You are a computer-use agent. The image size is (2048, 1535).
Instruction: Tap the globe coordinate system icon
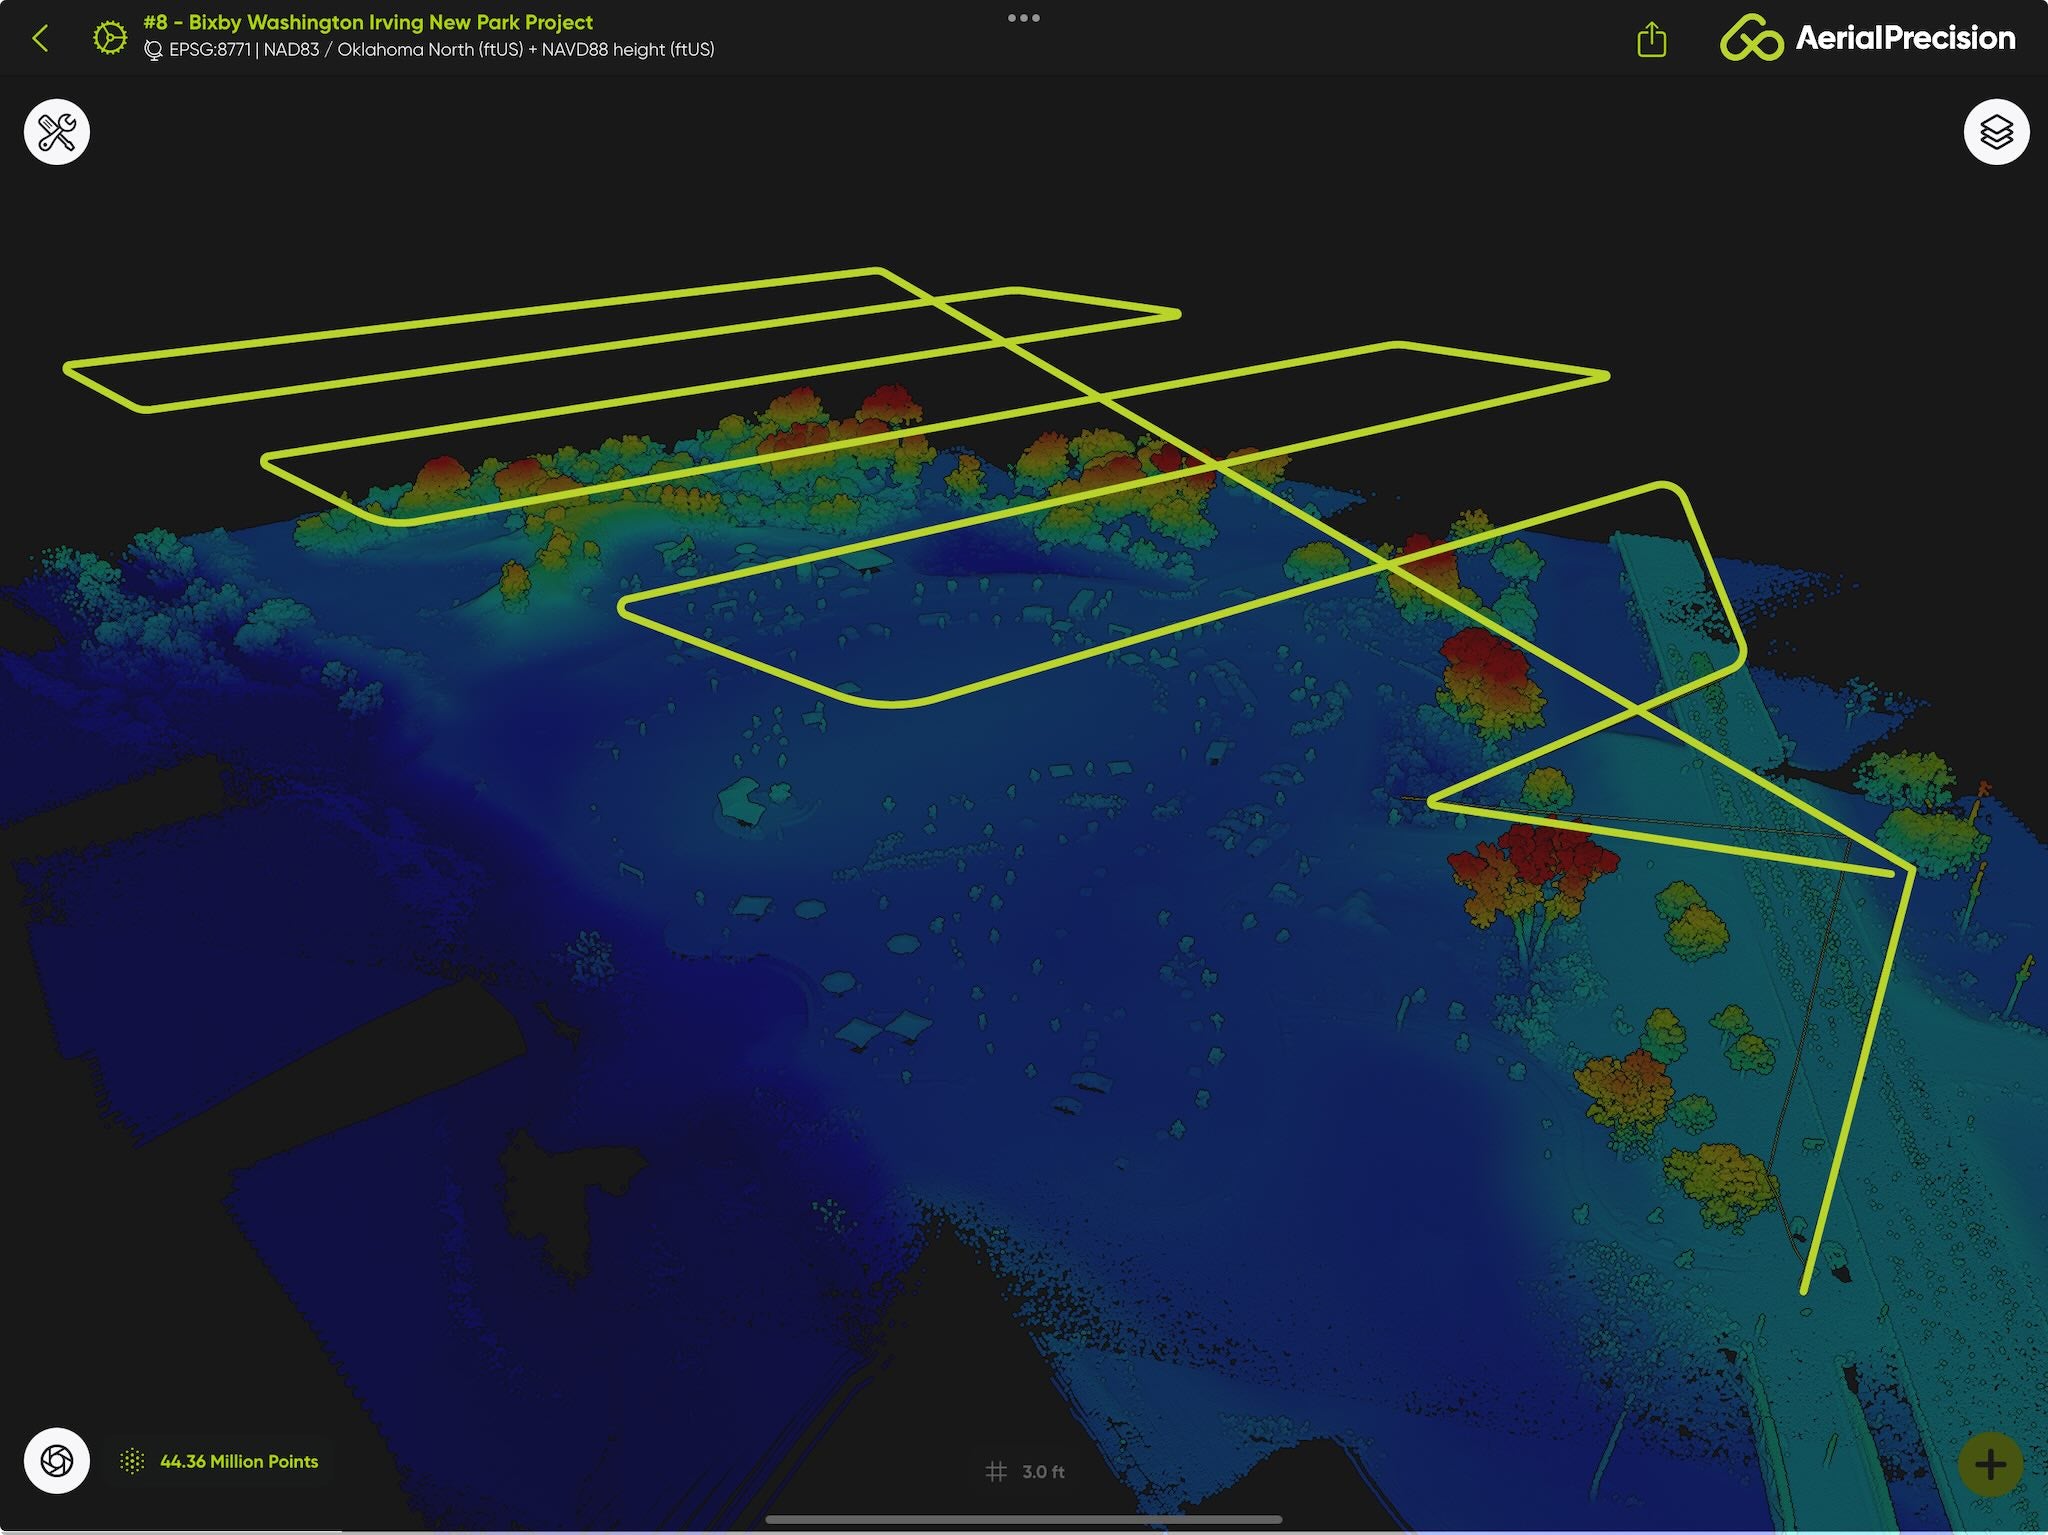(x=153, y=50)
